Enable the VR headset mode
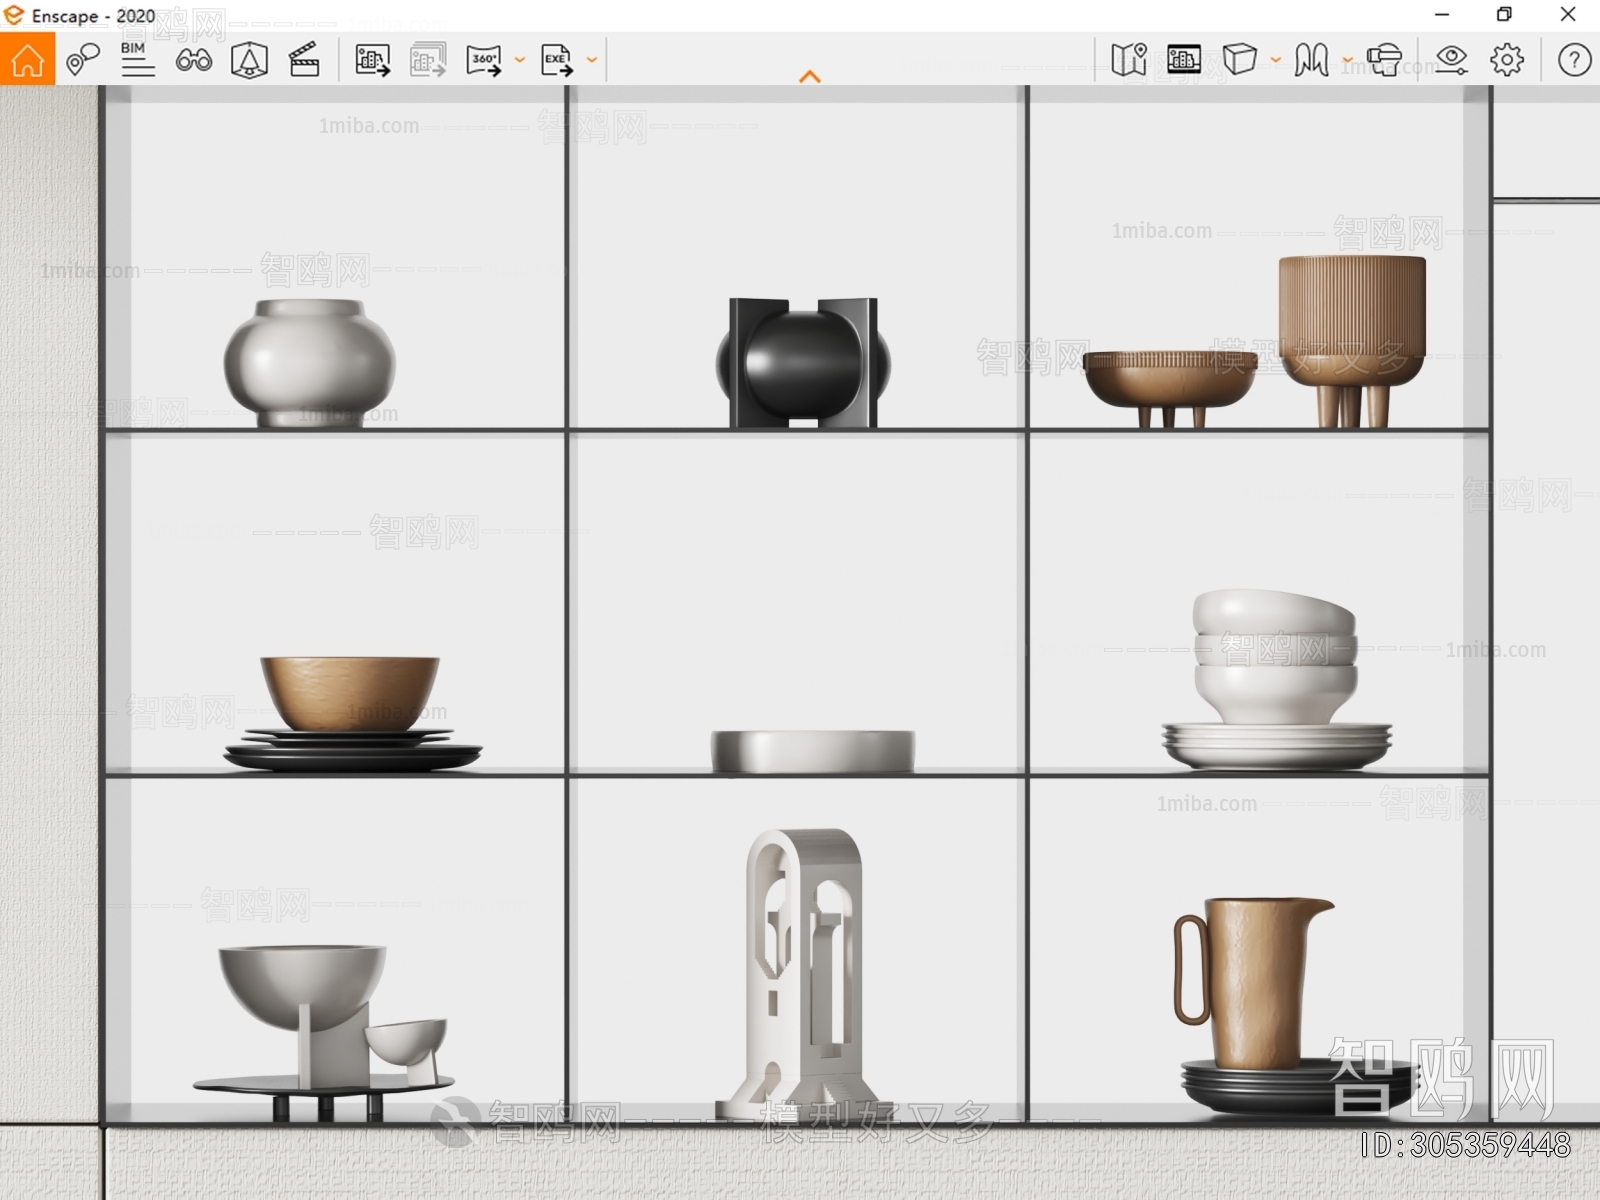The width and height of the screenshot is (1600, 1200). tap(1384, 60)
